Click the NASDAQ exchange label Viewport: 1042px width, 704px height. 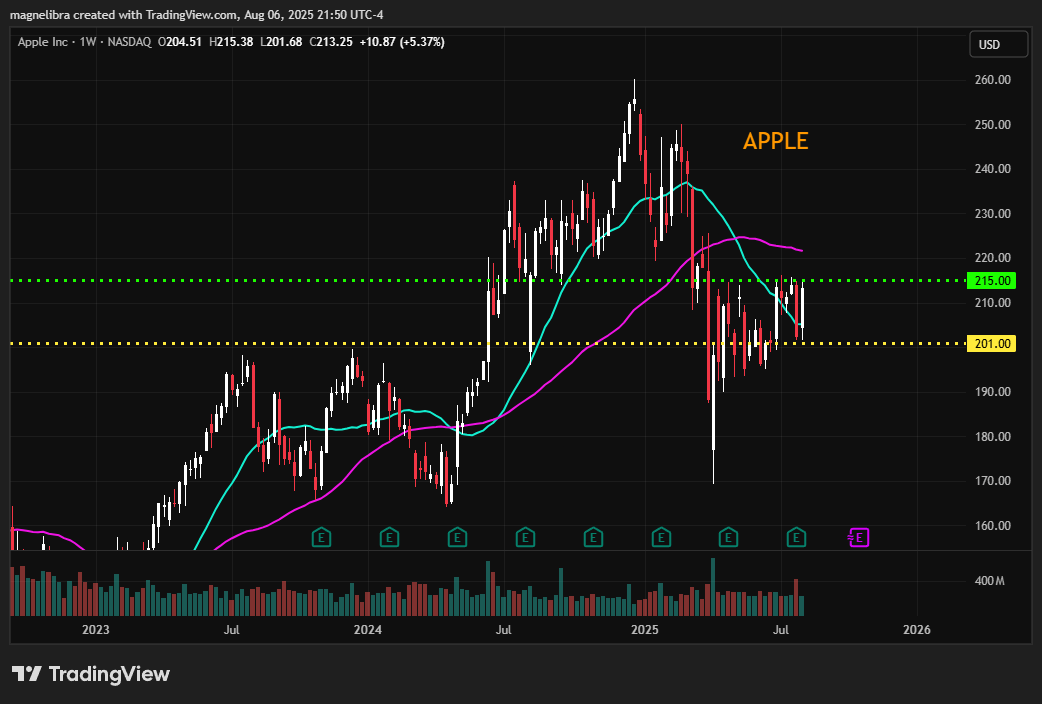[x=129, y=42]
